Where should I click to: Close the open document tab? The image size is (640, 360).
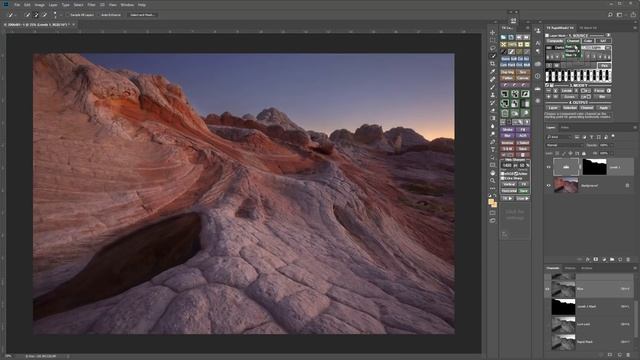73,24
